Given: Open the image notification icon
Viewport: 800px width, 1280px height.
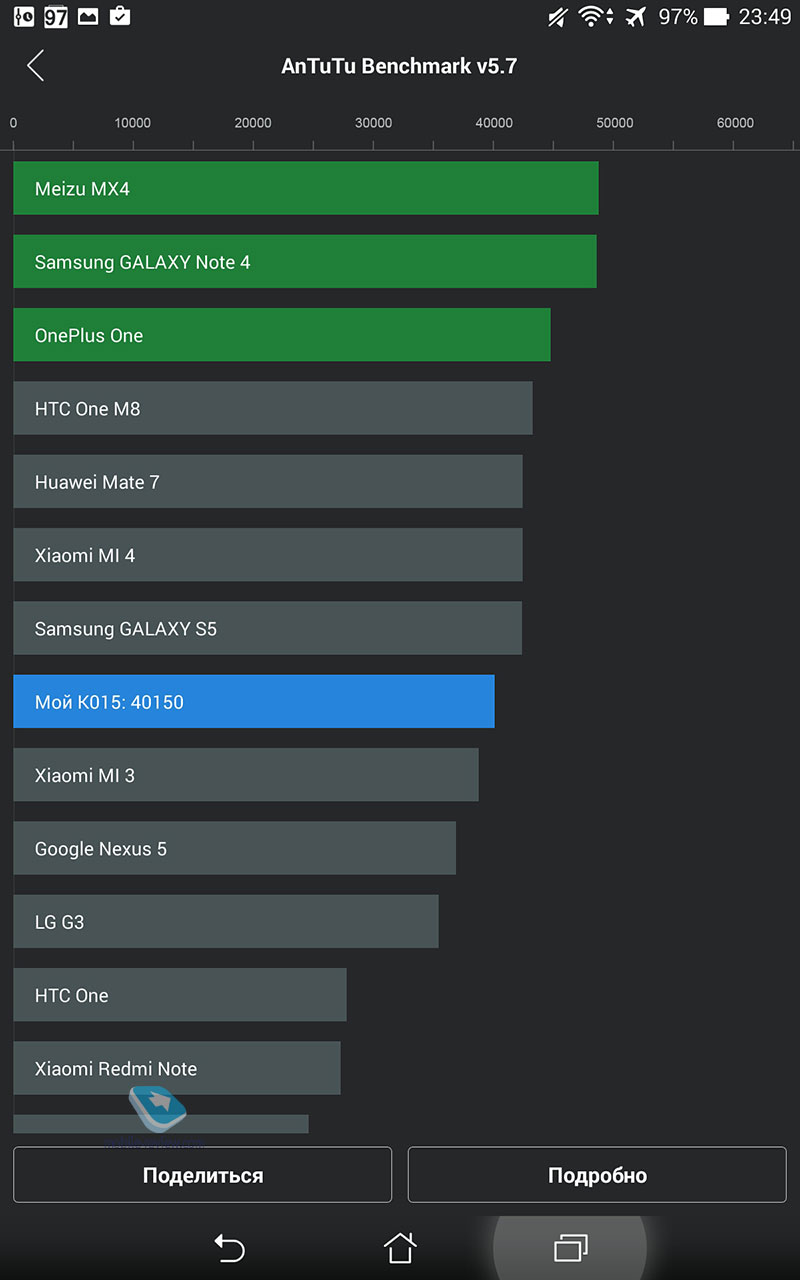Looking at the screenshot, I should point(87,17).
